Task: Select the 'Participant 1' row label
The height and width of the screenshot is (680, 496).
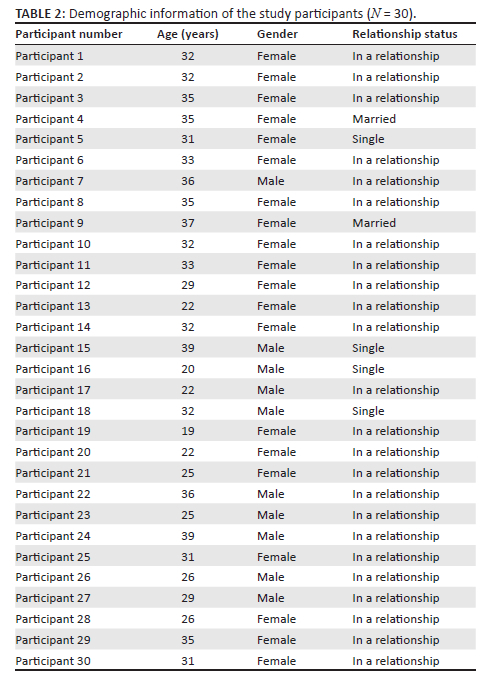Action: click(49, 56)
